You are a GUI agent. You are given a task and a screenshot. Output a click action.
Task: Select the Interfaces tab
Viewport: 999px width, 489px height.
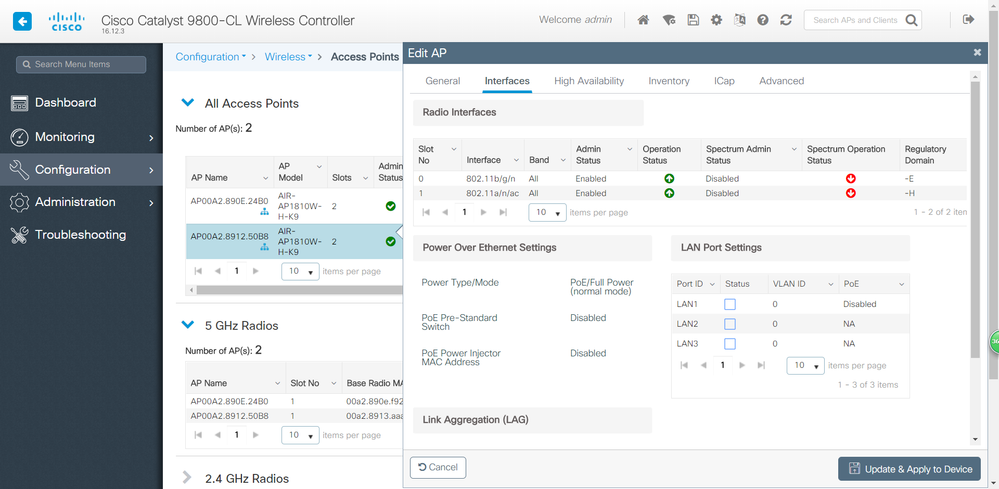point(507,81)
